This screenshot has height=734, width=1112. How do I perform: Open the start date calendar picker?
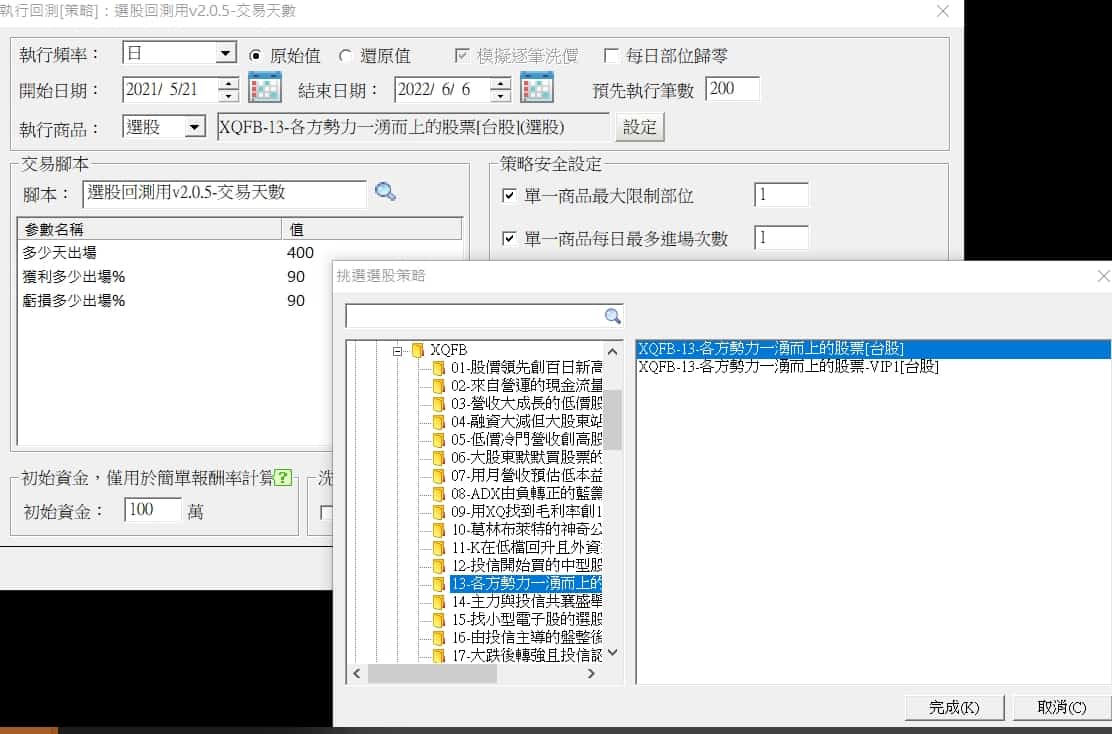pyautogui.click(x=265, y=89)
